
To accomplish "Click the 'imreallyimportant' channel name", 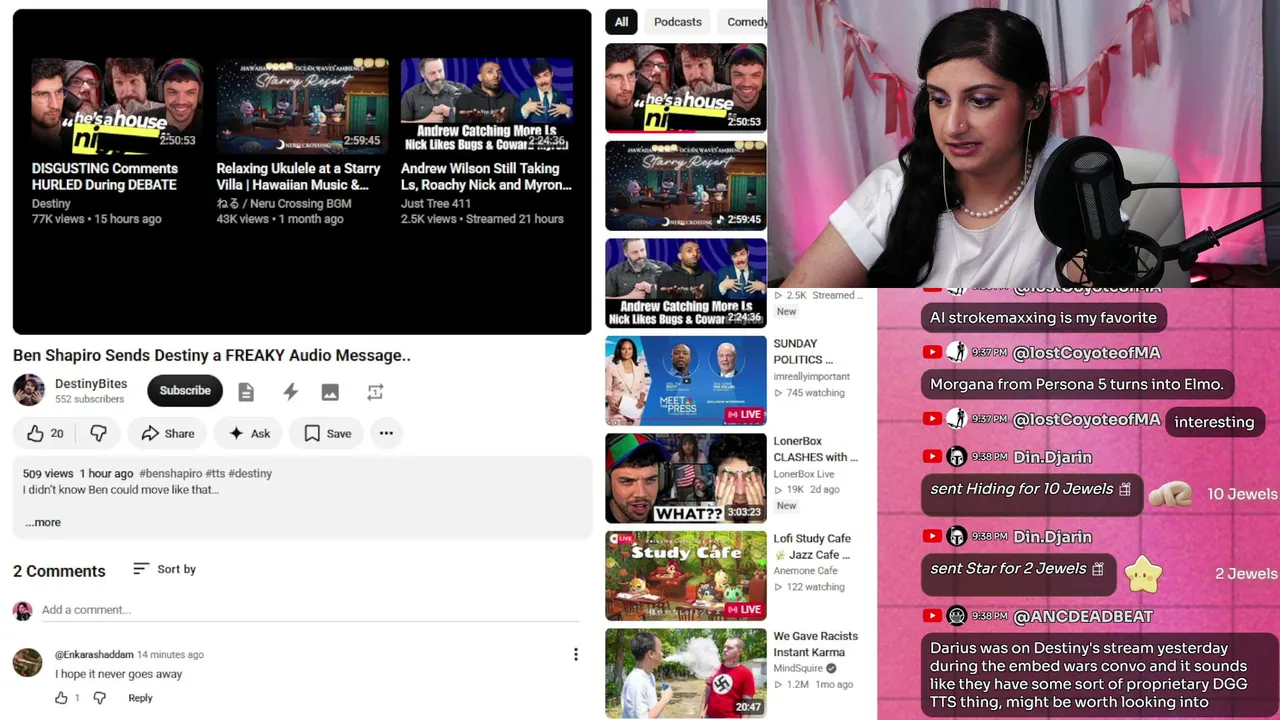I will (811, 376).
